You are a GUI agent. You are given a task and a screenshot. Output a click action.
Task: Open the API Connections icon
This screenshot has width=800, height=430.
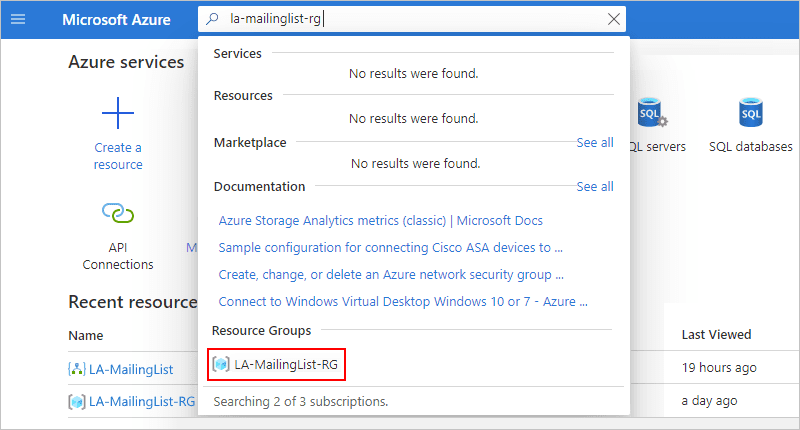point(118,213)
